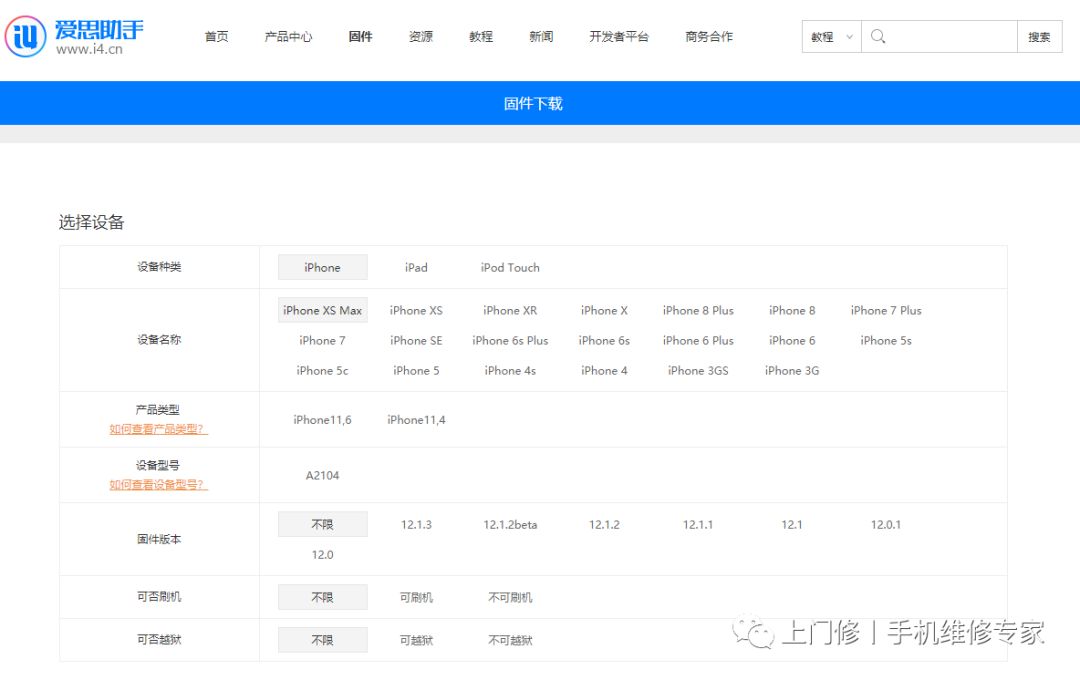The image size is (1080, 680).
Task: Choose iPhone 8 device
Action: point(792,310)
